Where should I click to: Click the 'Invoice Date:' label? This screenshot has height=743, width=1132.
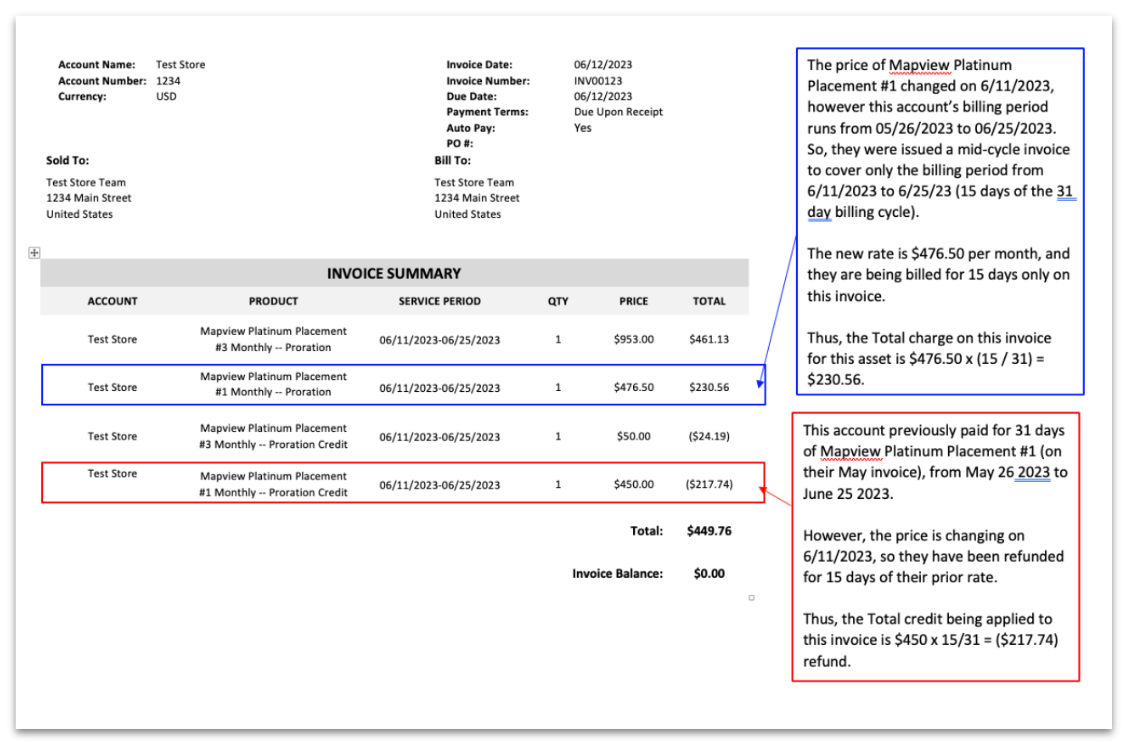click(x=479, y=65)
